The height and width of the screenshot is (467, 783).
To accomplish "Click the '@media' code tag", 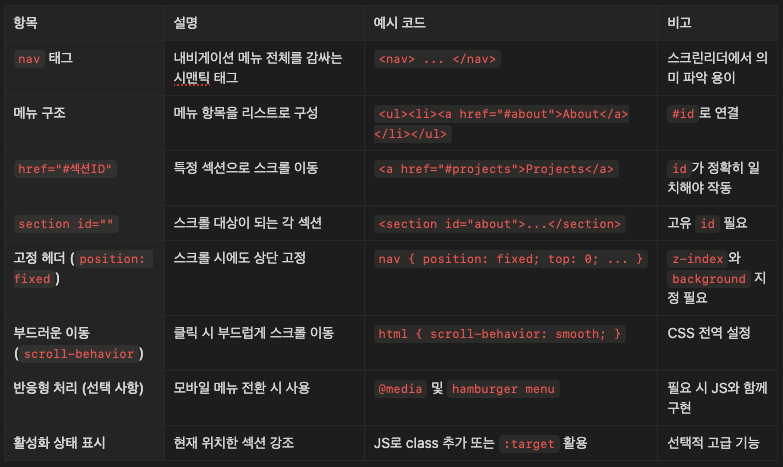I will tap(400, 389).
